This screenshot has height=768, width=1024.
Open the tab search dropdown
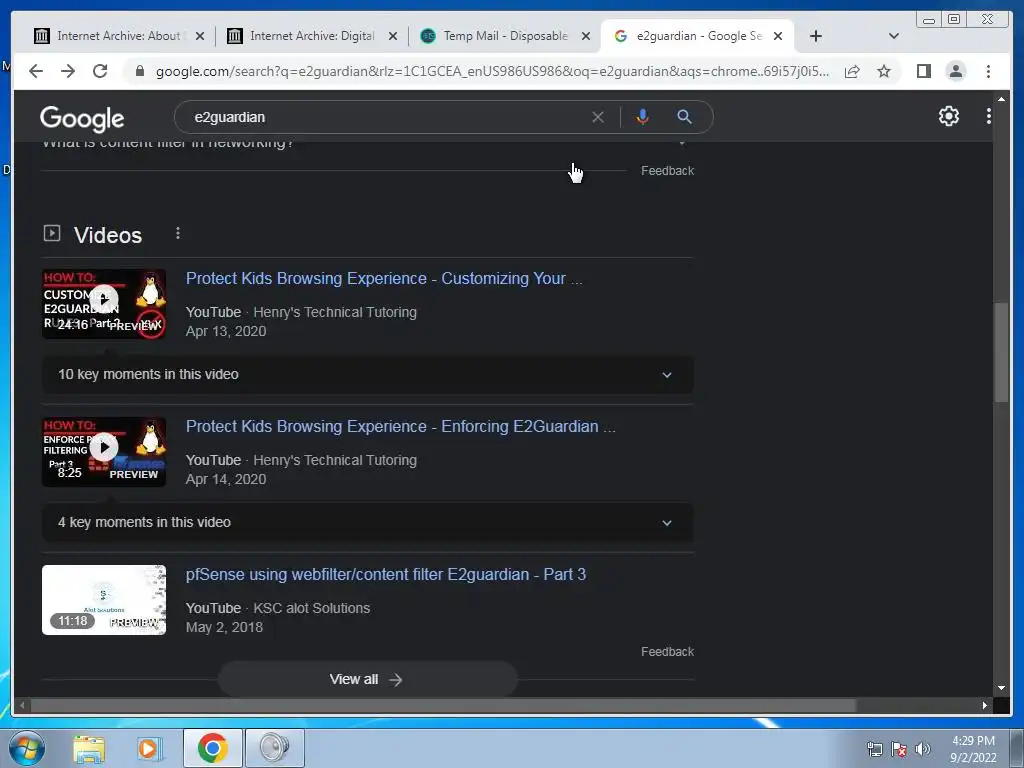pos(893,36)
